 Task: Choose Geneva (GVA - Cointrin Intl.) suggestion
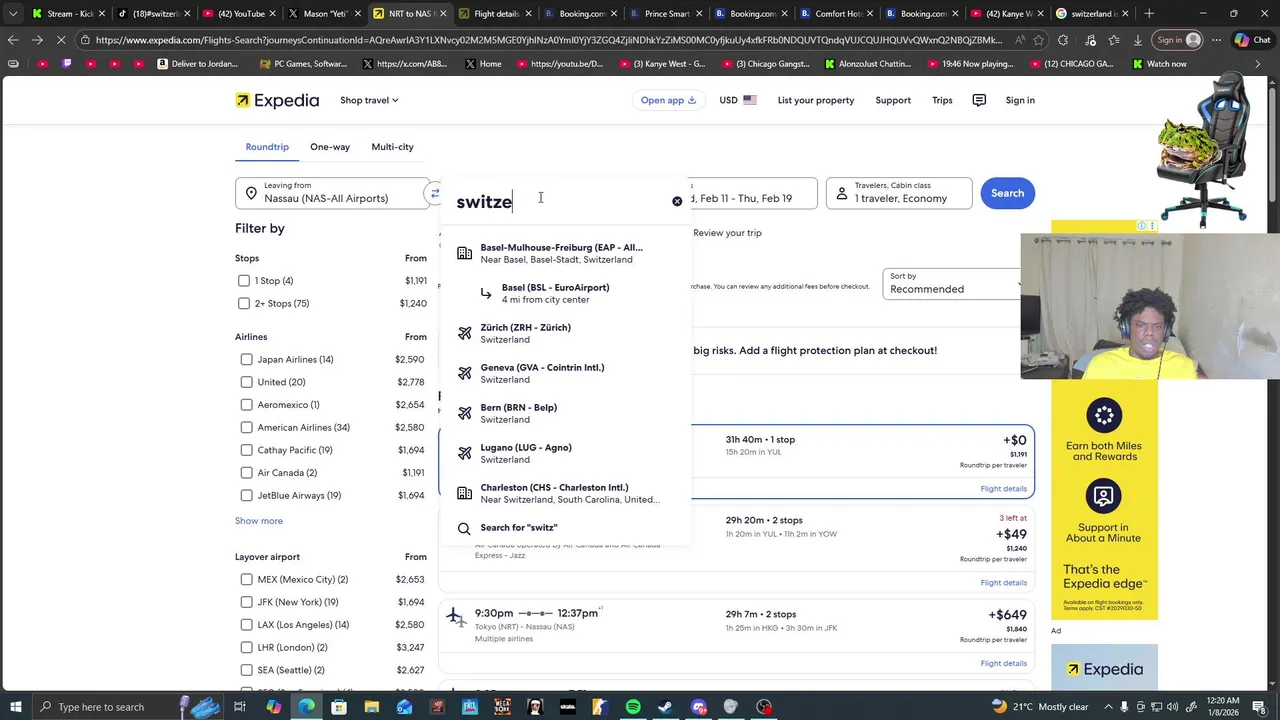click(564, 373)
